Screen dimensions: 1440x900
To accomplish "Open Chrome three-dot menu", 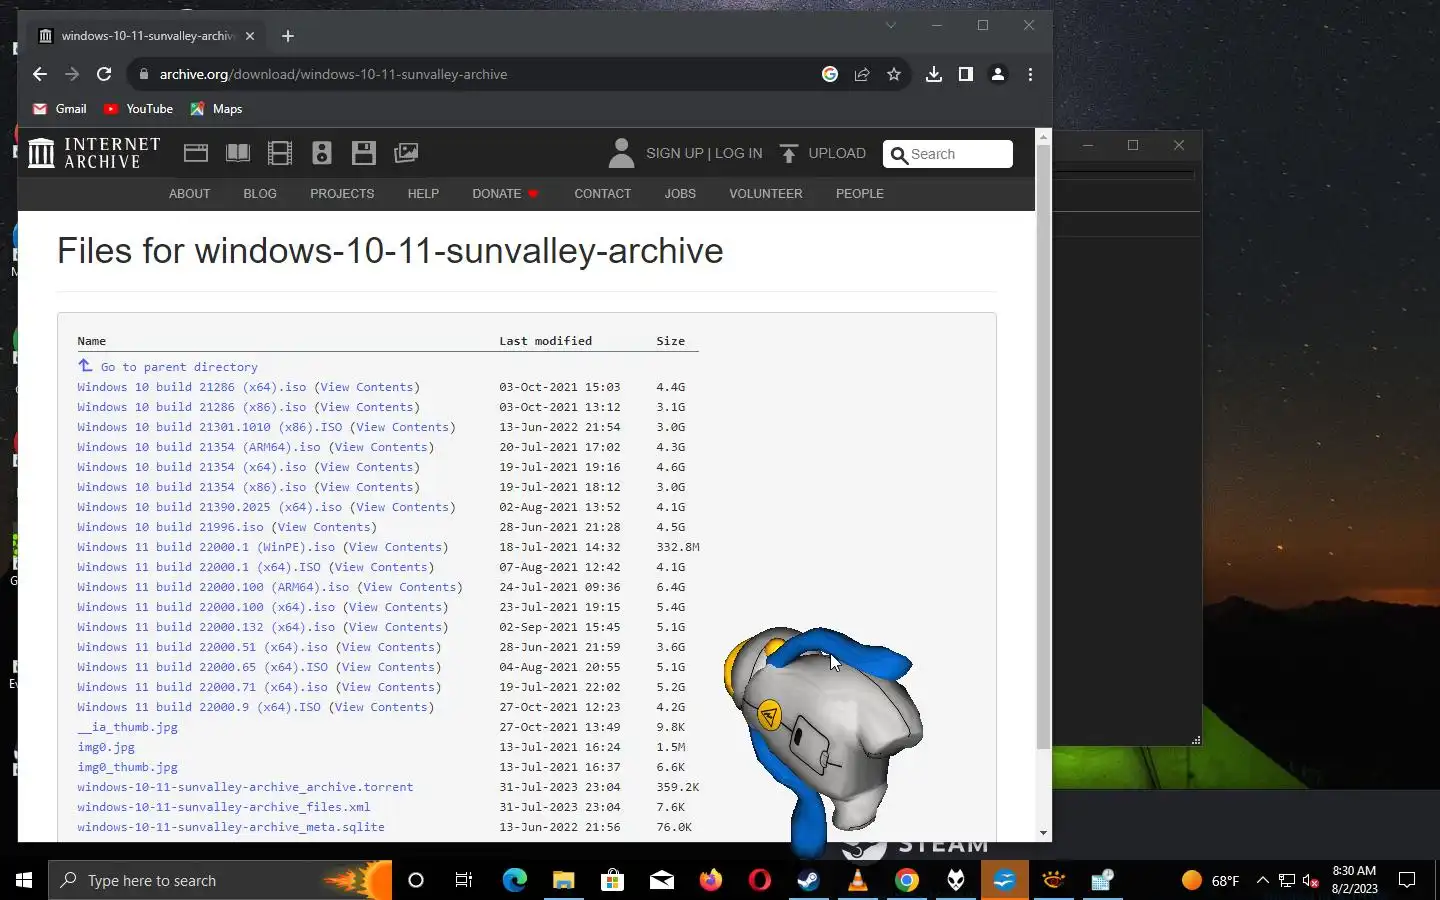I will coord(1030,74).
